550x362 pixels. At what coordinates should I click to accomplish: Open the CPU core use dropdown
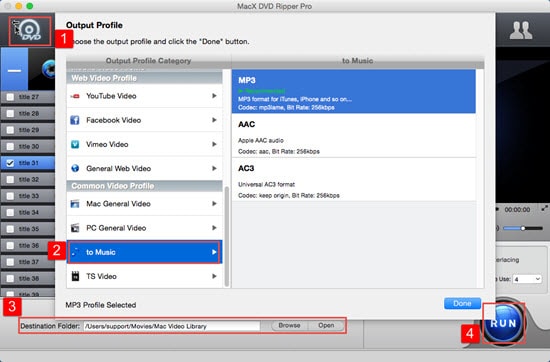tap(527, 279)
